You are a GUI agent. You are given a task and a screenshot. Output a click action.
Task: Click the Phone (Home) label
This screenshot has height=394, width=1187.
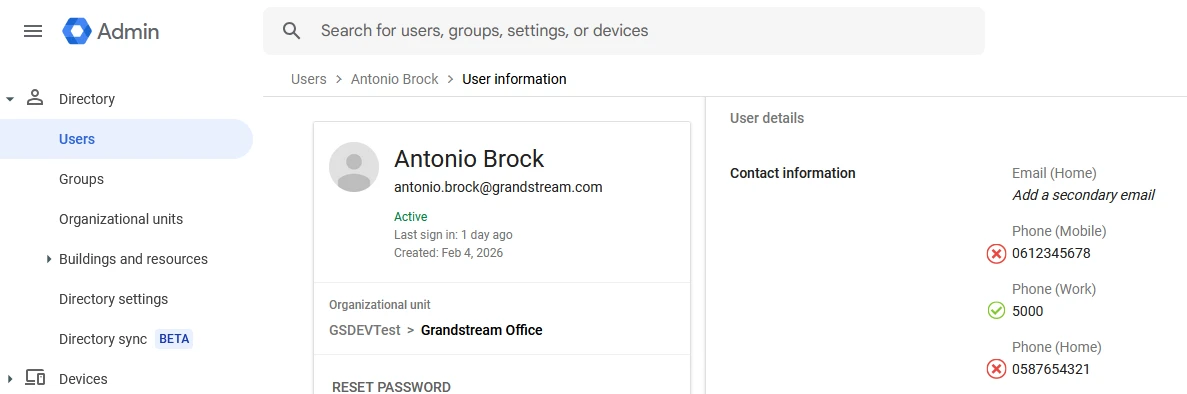coord(1057,347)
